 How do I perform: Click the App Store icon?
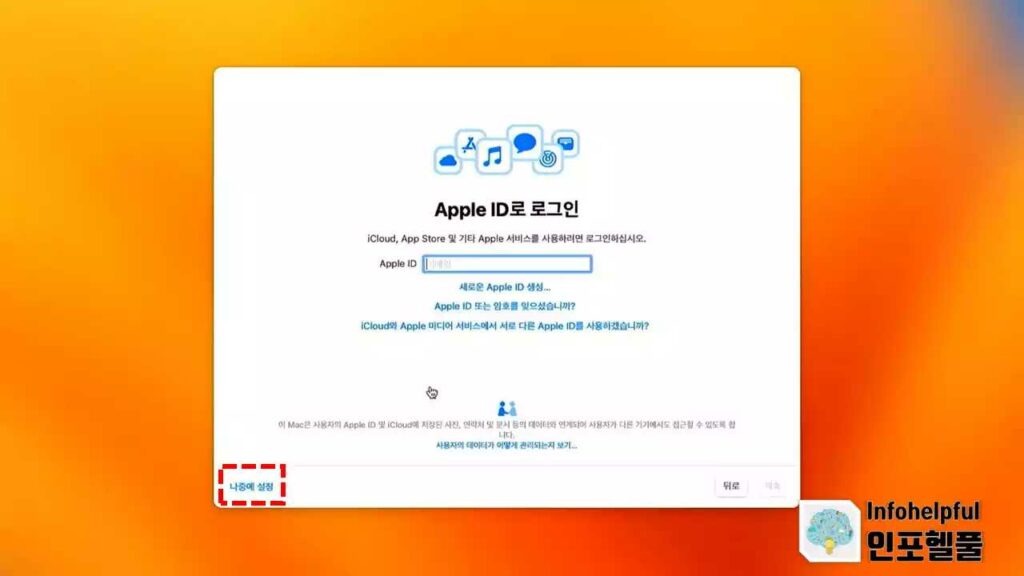[470, 145]
